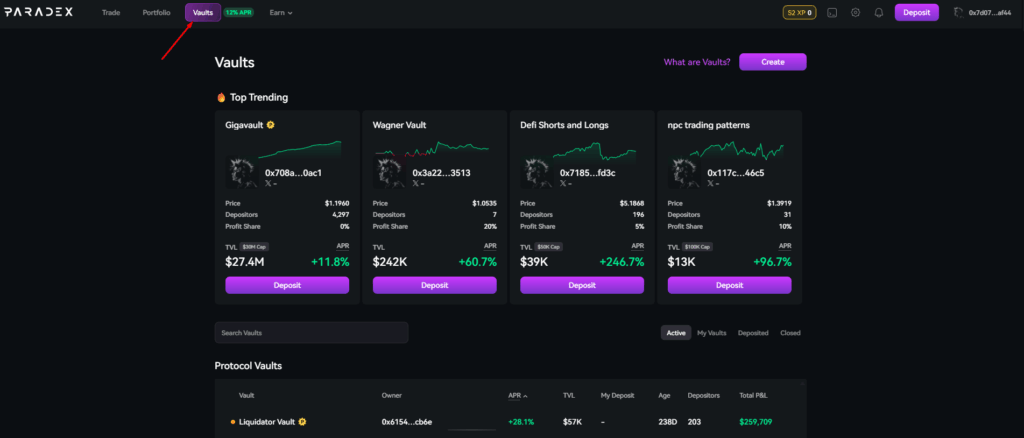This screenshot has width=1024, height=438.
Task: Click owner address 0x708a...0ac1
Action: click(x=293, y=173)
